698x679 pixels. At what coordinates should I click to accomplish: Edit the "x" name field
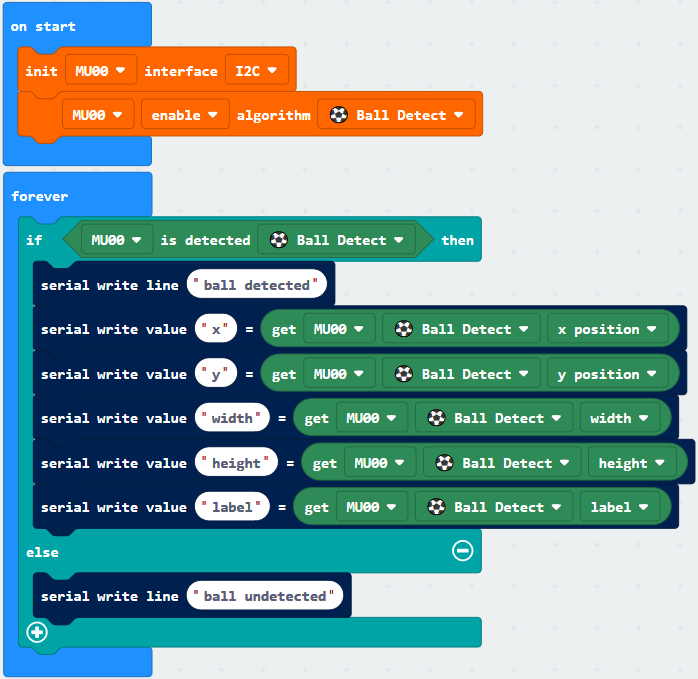pyautogui.click(x=216, y=329)
